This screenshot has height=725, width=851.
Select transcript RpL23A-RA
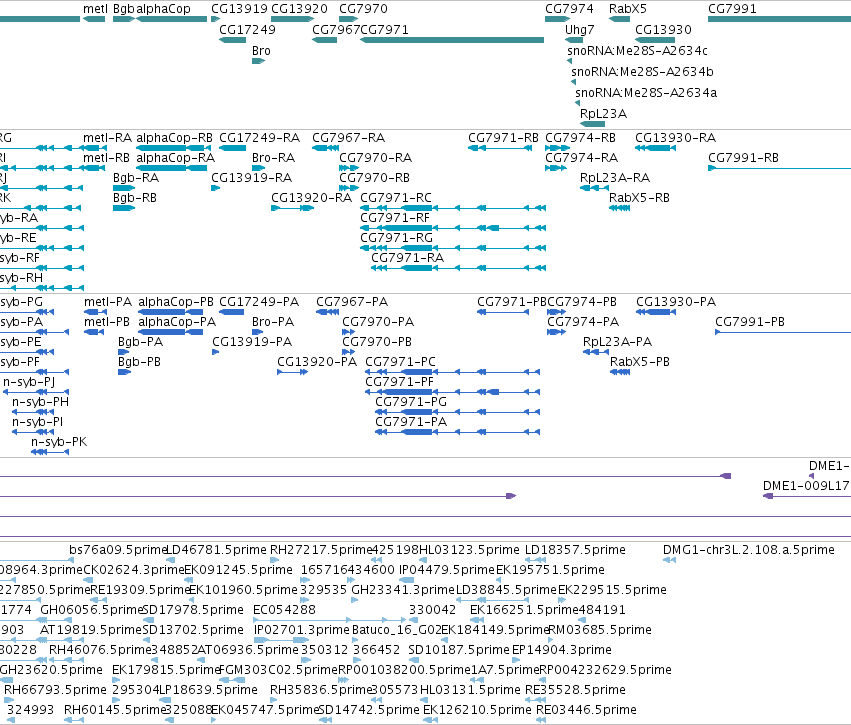click(x=615, y=178)
